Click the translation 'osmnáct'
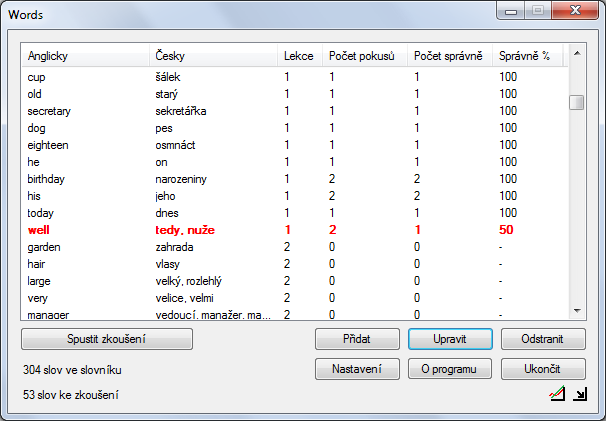 tap(175, 145)
